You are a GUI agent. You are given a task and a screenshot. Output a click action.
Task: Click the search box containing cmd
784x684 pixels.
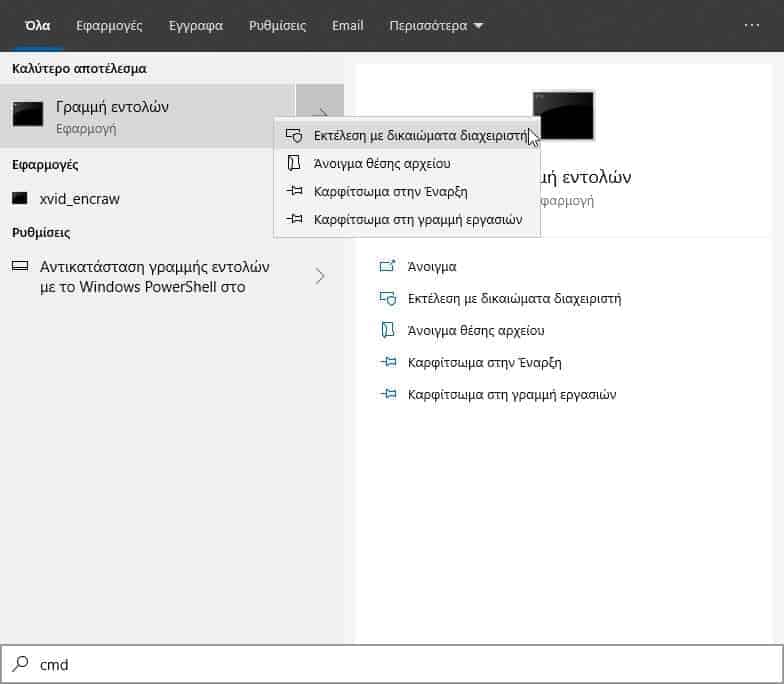pyautogui.click(x=400, y=664)
